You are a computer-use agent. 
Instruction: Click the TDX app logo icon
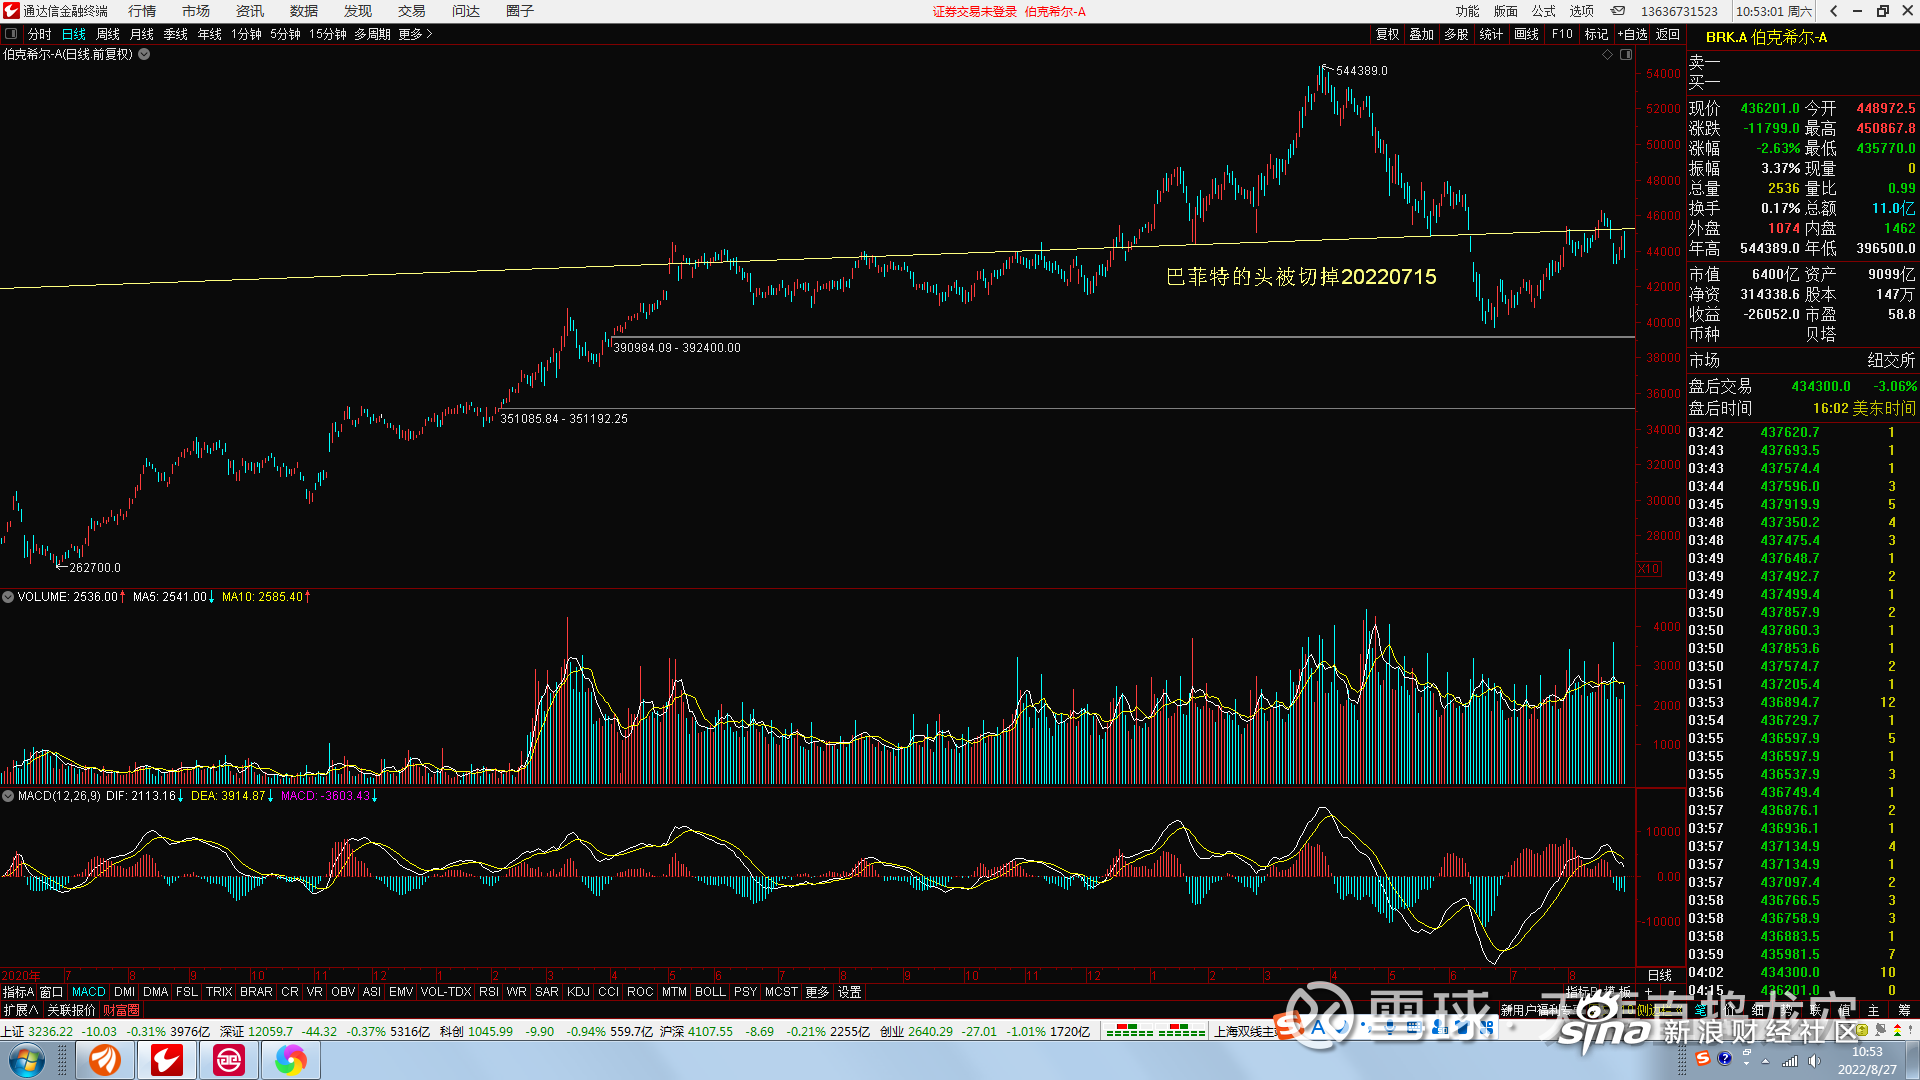(x=11, y=11)
